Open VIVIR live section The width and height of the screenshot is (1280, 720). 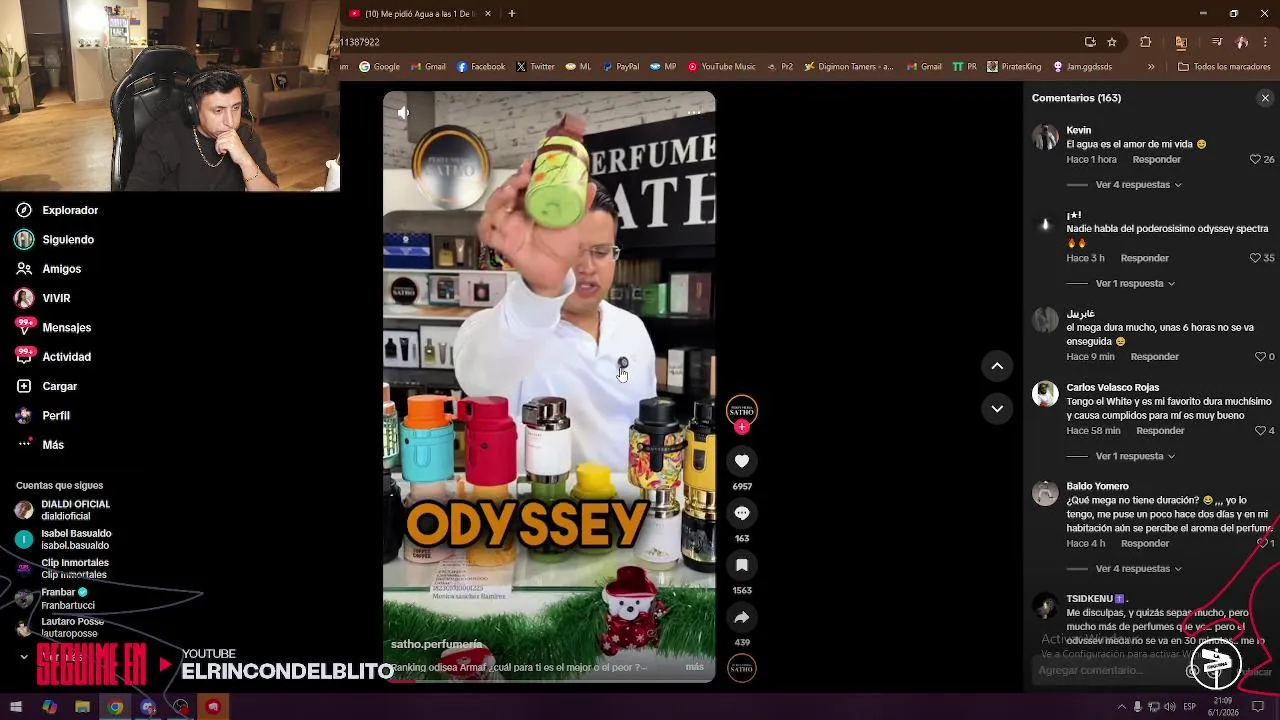pyautogui.click(x=43, y=298)
